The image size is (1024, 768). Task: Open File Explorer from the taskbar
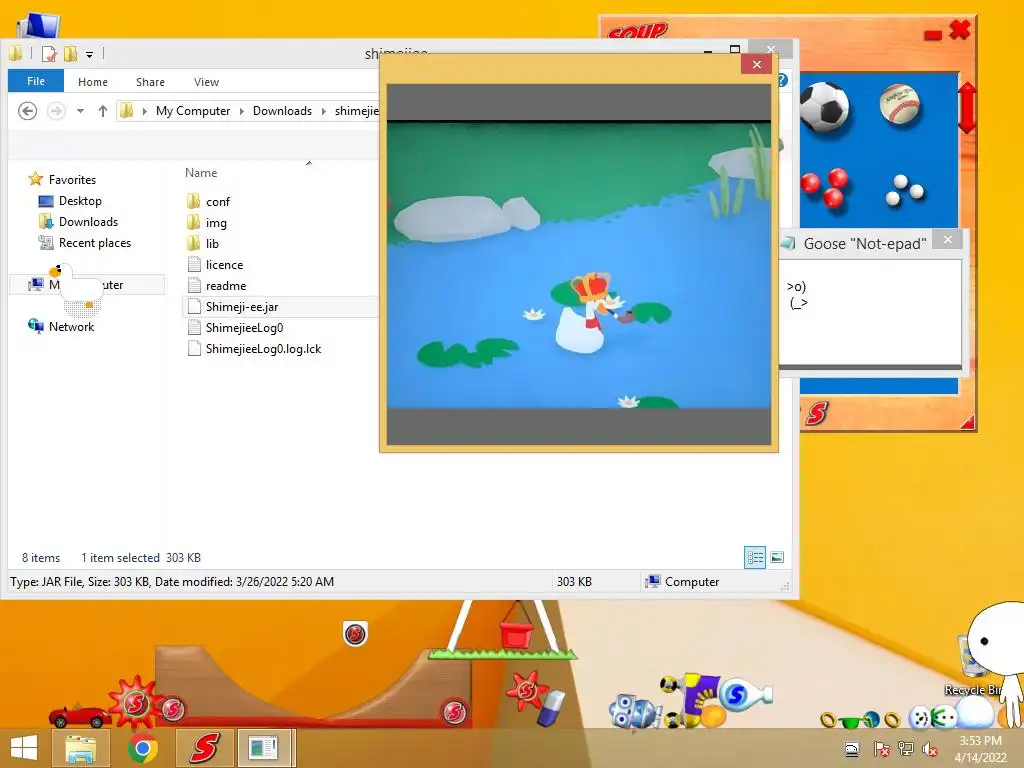click(80, 748)
